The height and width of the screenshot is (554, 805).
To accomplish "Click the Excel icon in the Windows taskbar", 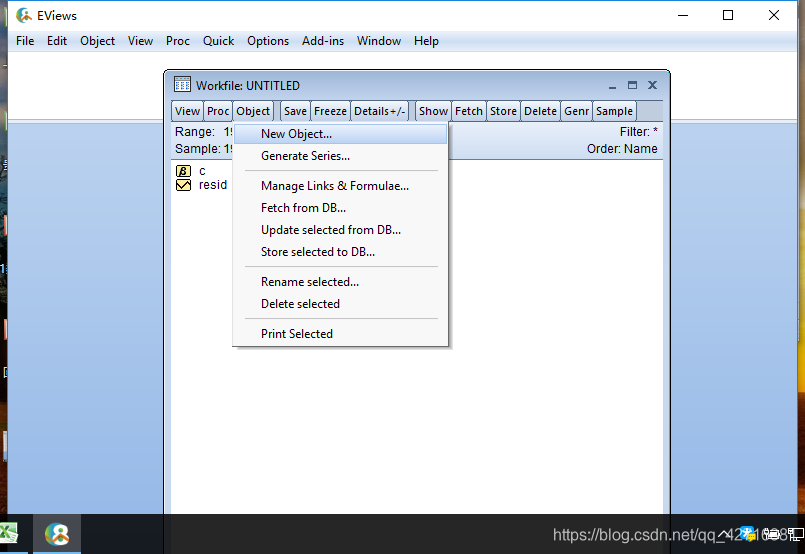I will tap(9, 534).
